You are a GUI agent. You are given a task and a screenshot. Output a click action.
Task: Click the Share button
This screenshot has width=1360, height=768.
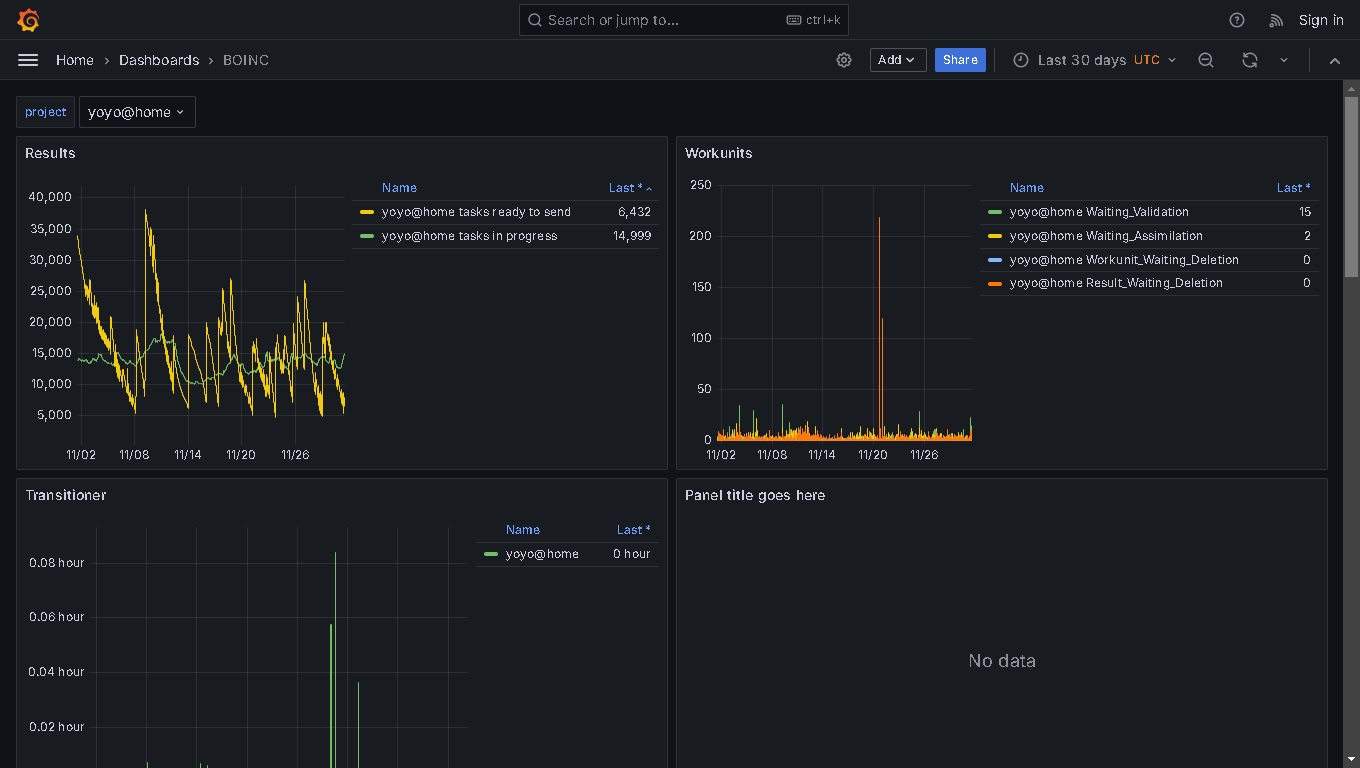[x=960, y=60]
